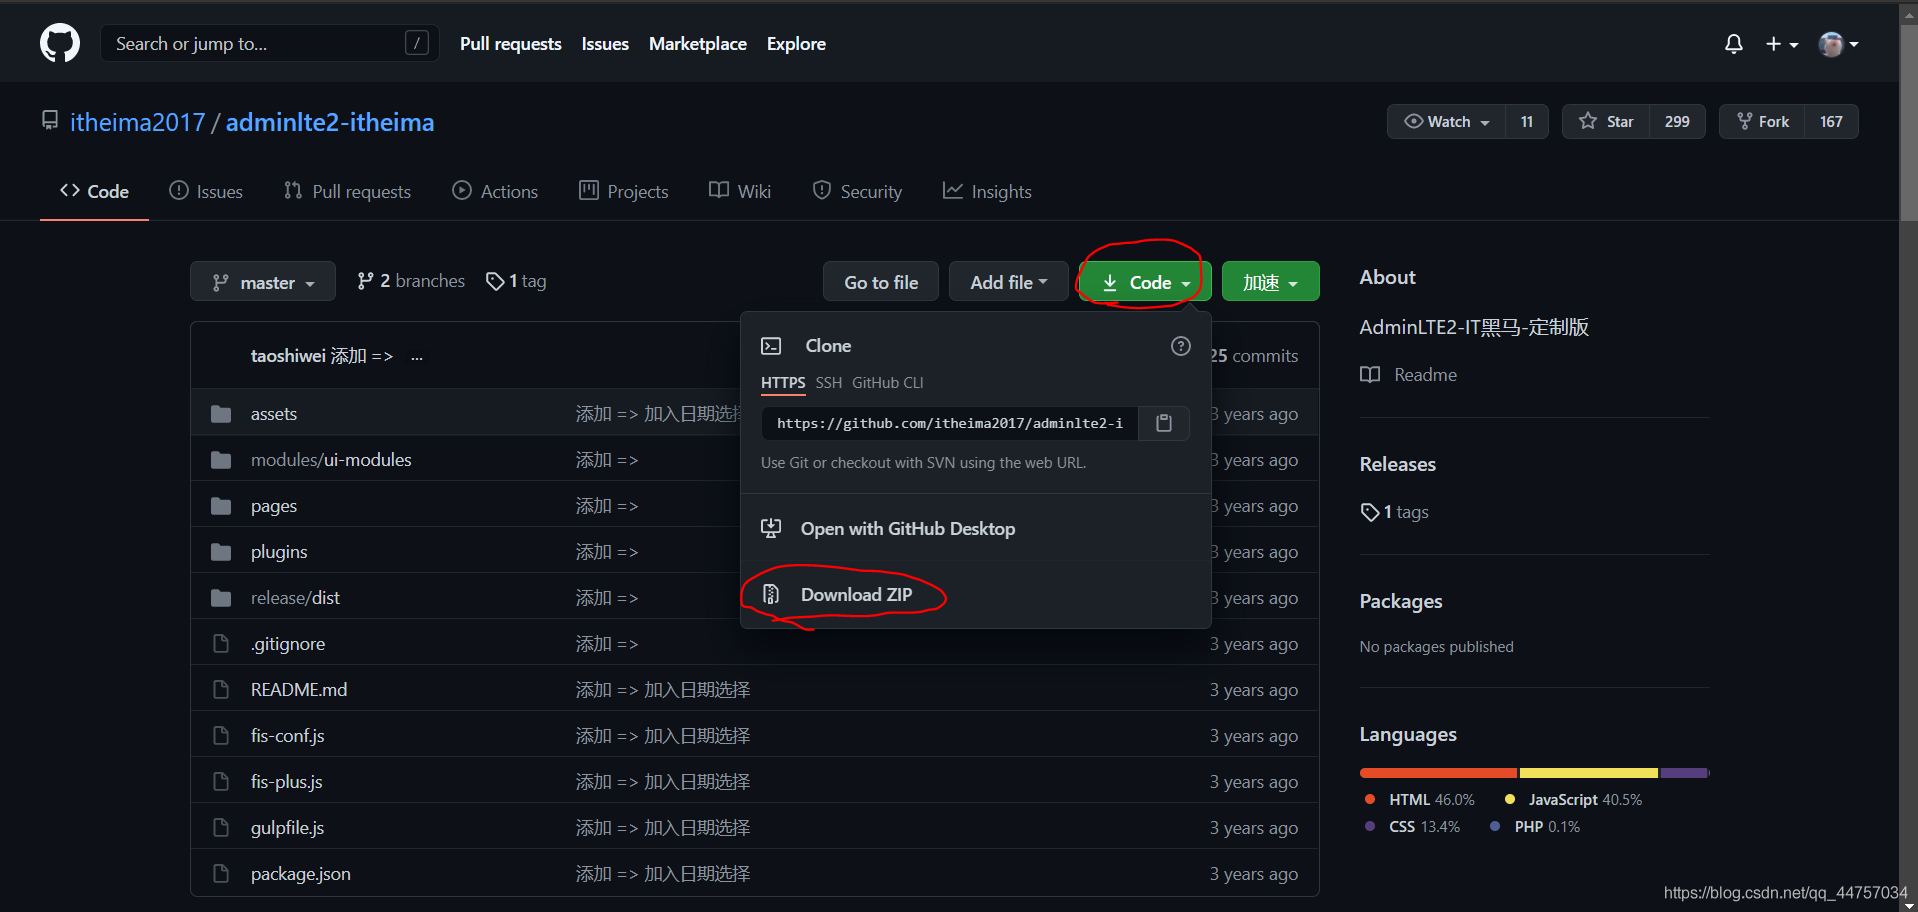Click the release/dist folder icon

click(221, 598)
